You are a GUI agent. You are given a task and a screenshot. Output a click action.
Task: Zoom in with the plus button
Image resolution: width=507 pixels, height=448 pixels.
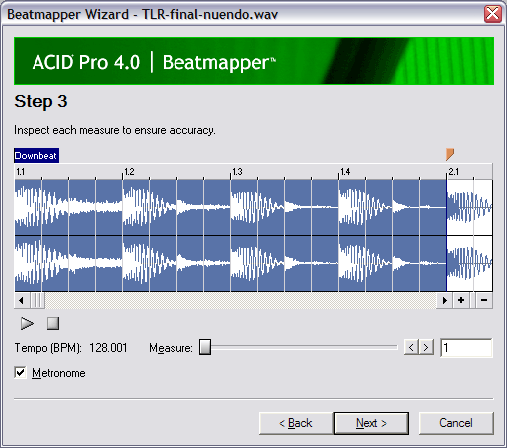[x=461, y=300]
